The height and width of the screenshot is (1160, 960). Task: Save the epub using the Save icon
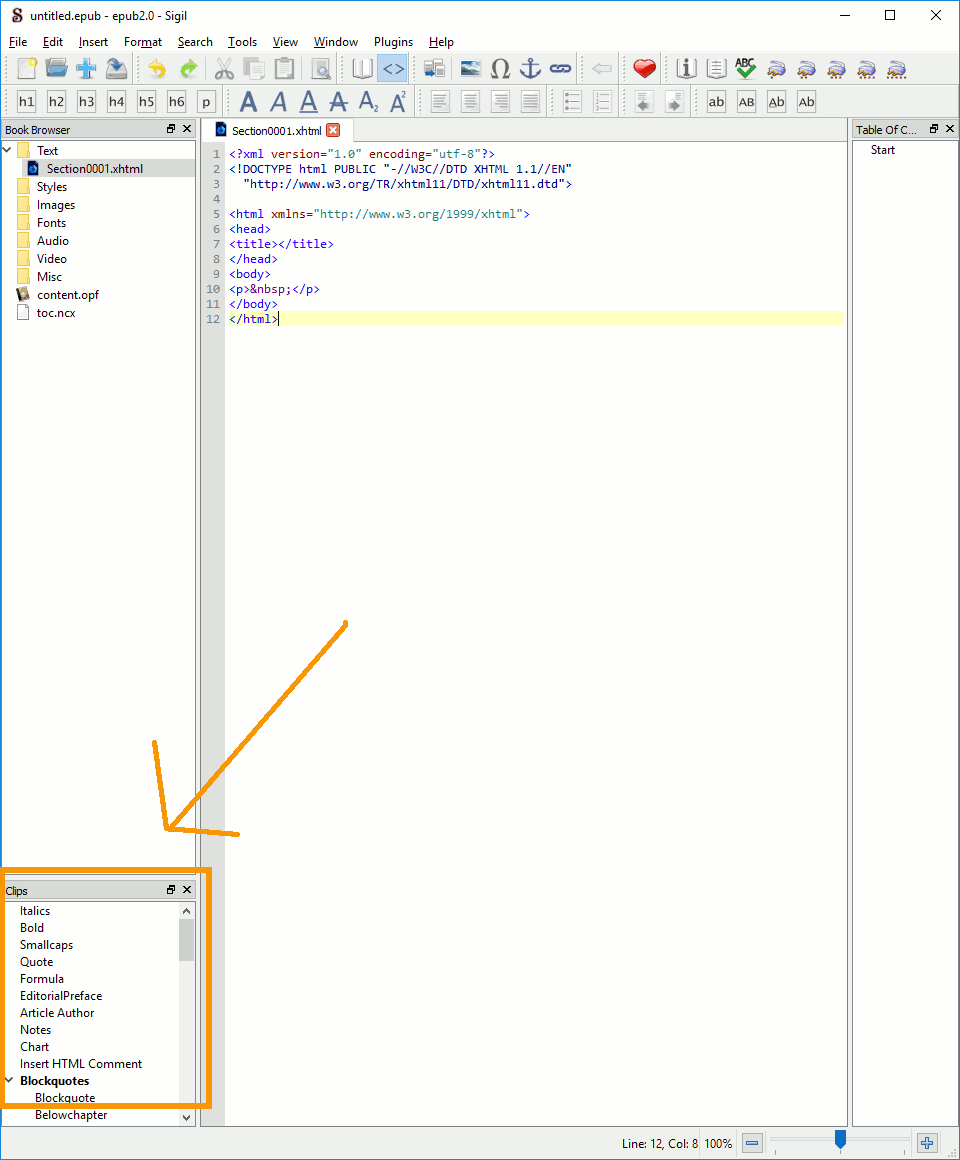tap(116, 69)
